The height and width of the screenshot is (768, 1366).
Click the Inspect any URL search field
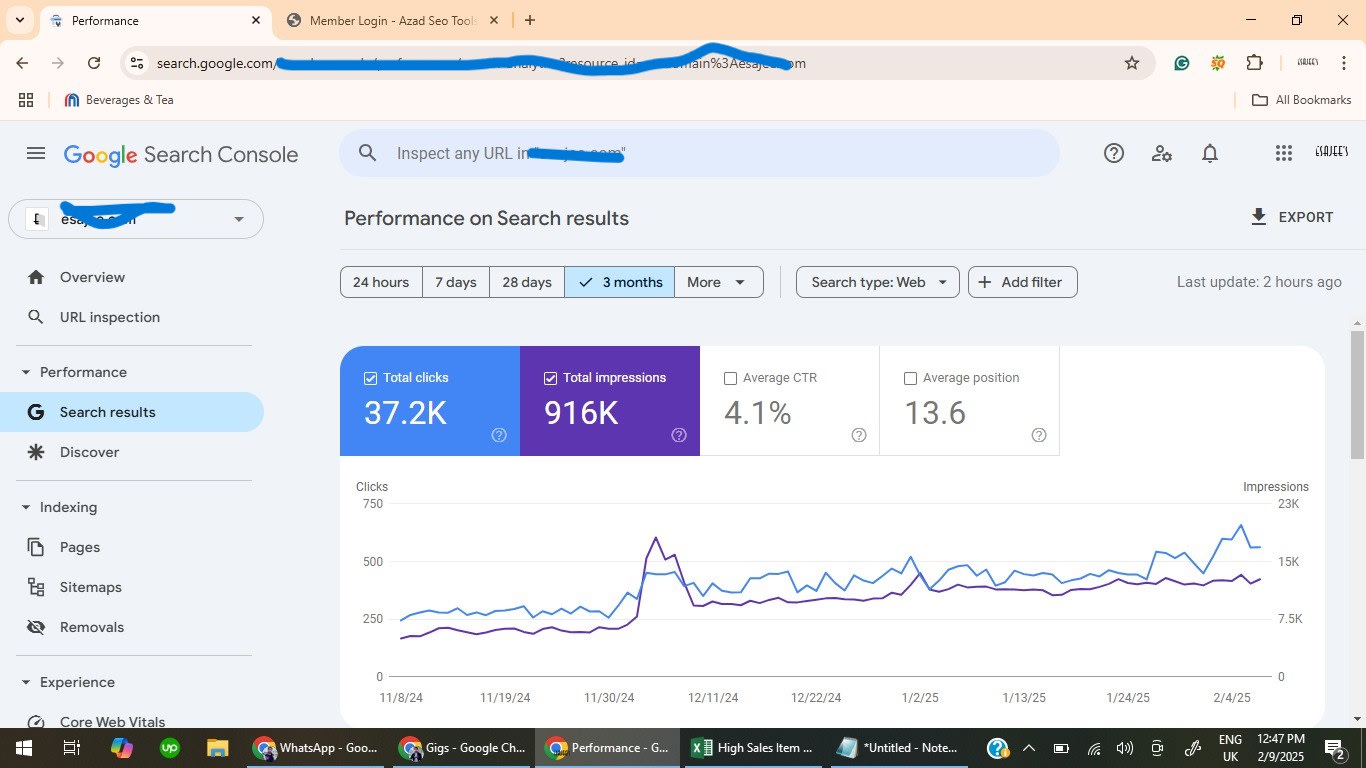coord(700,153)
